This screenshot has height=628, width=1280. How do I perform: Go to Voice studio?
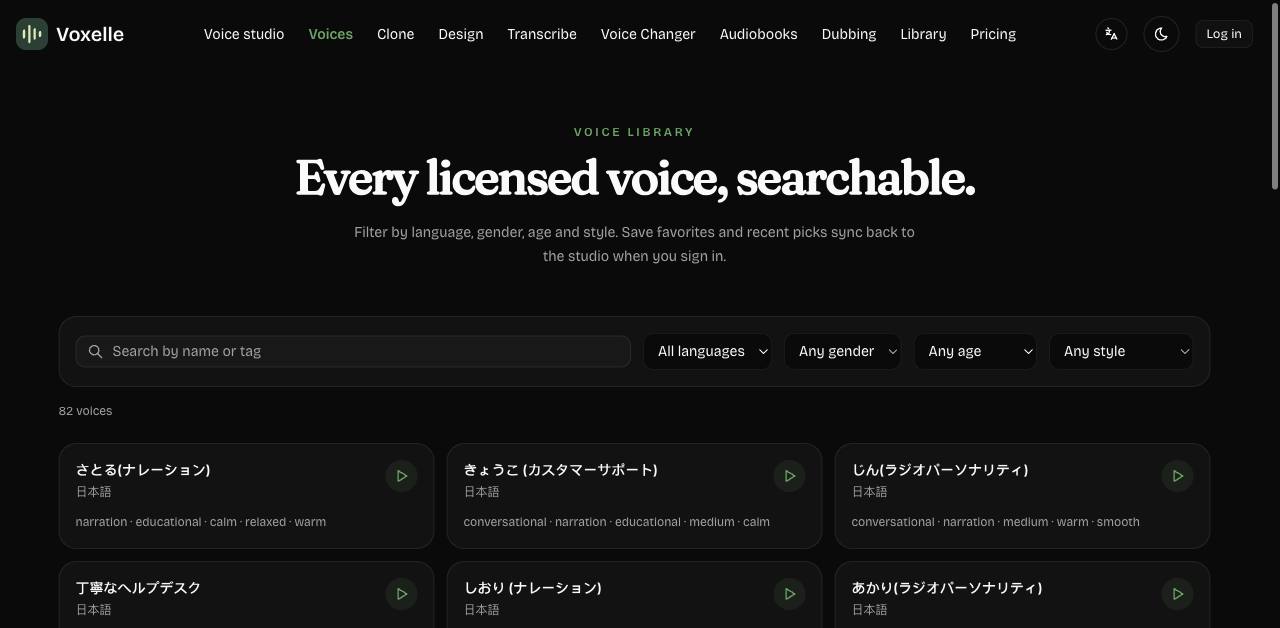tap(244, 34)
